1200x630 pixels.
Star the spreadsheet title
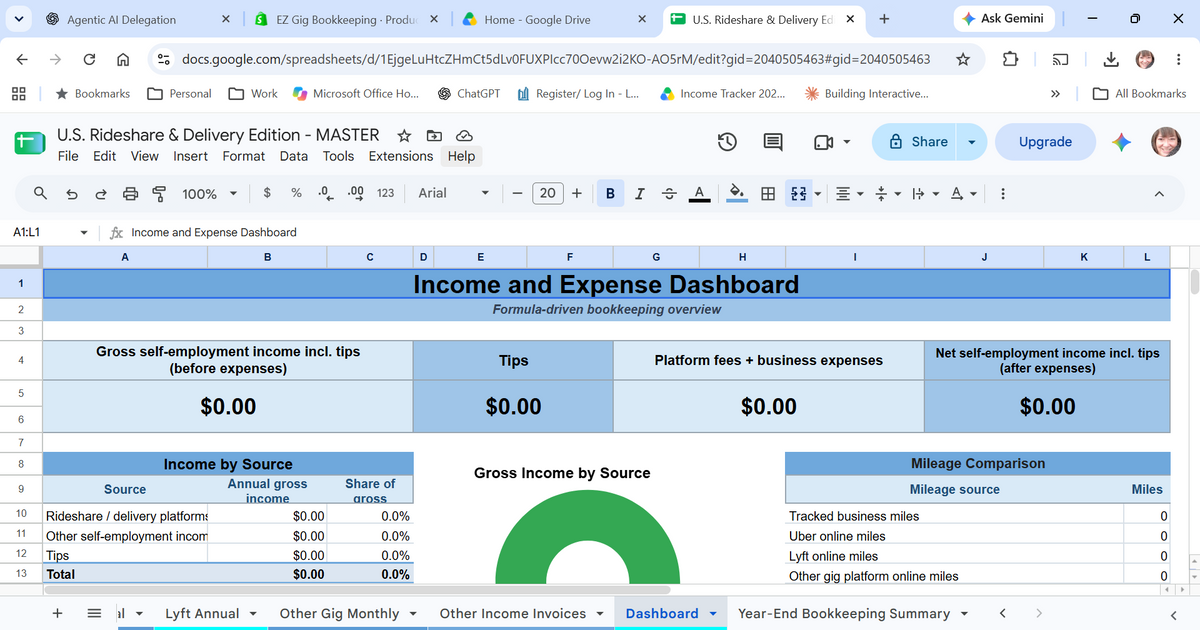point(404,135)
